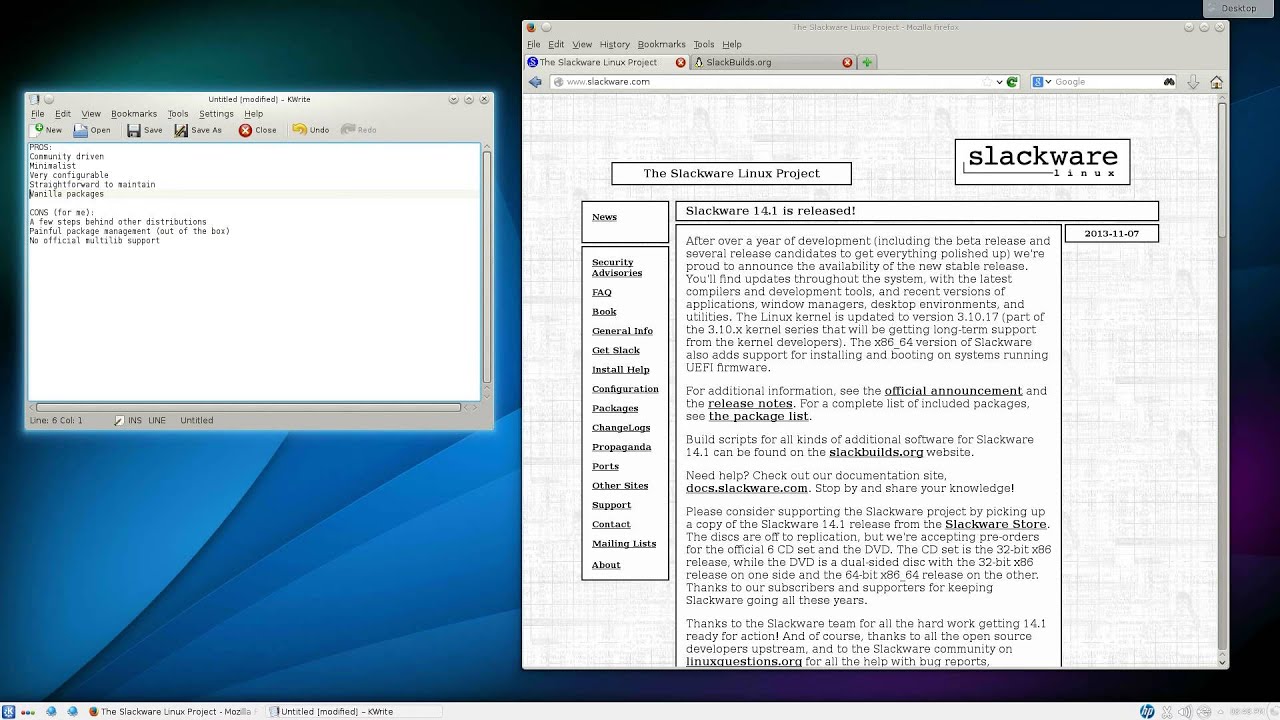The width and height of the screenshot is (1280, 720).
Task: Open a new tab with green plus icon
Action: click(867, 62)
